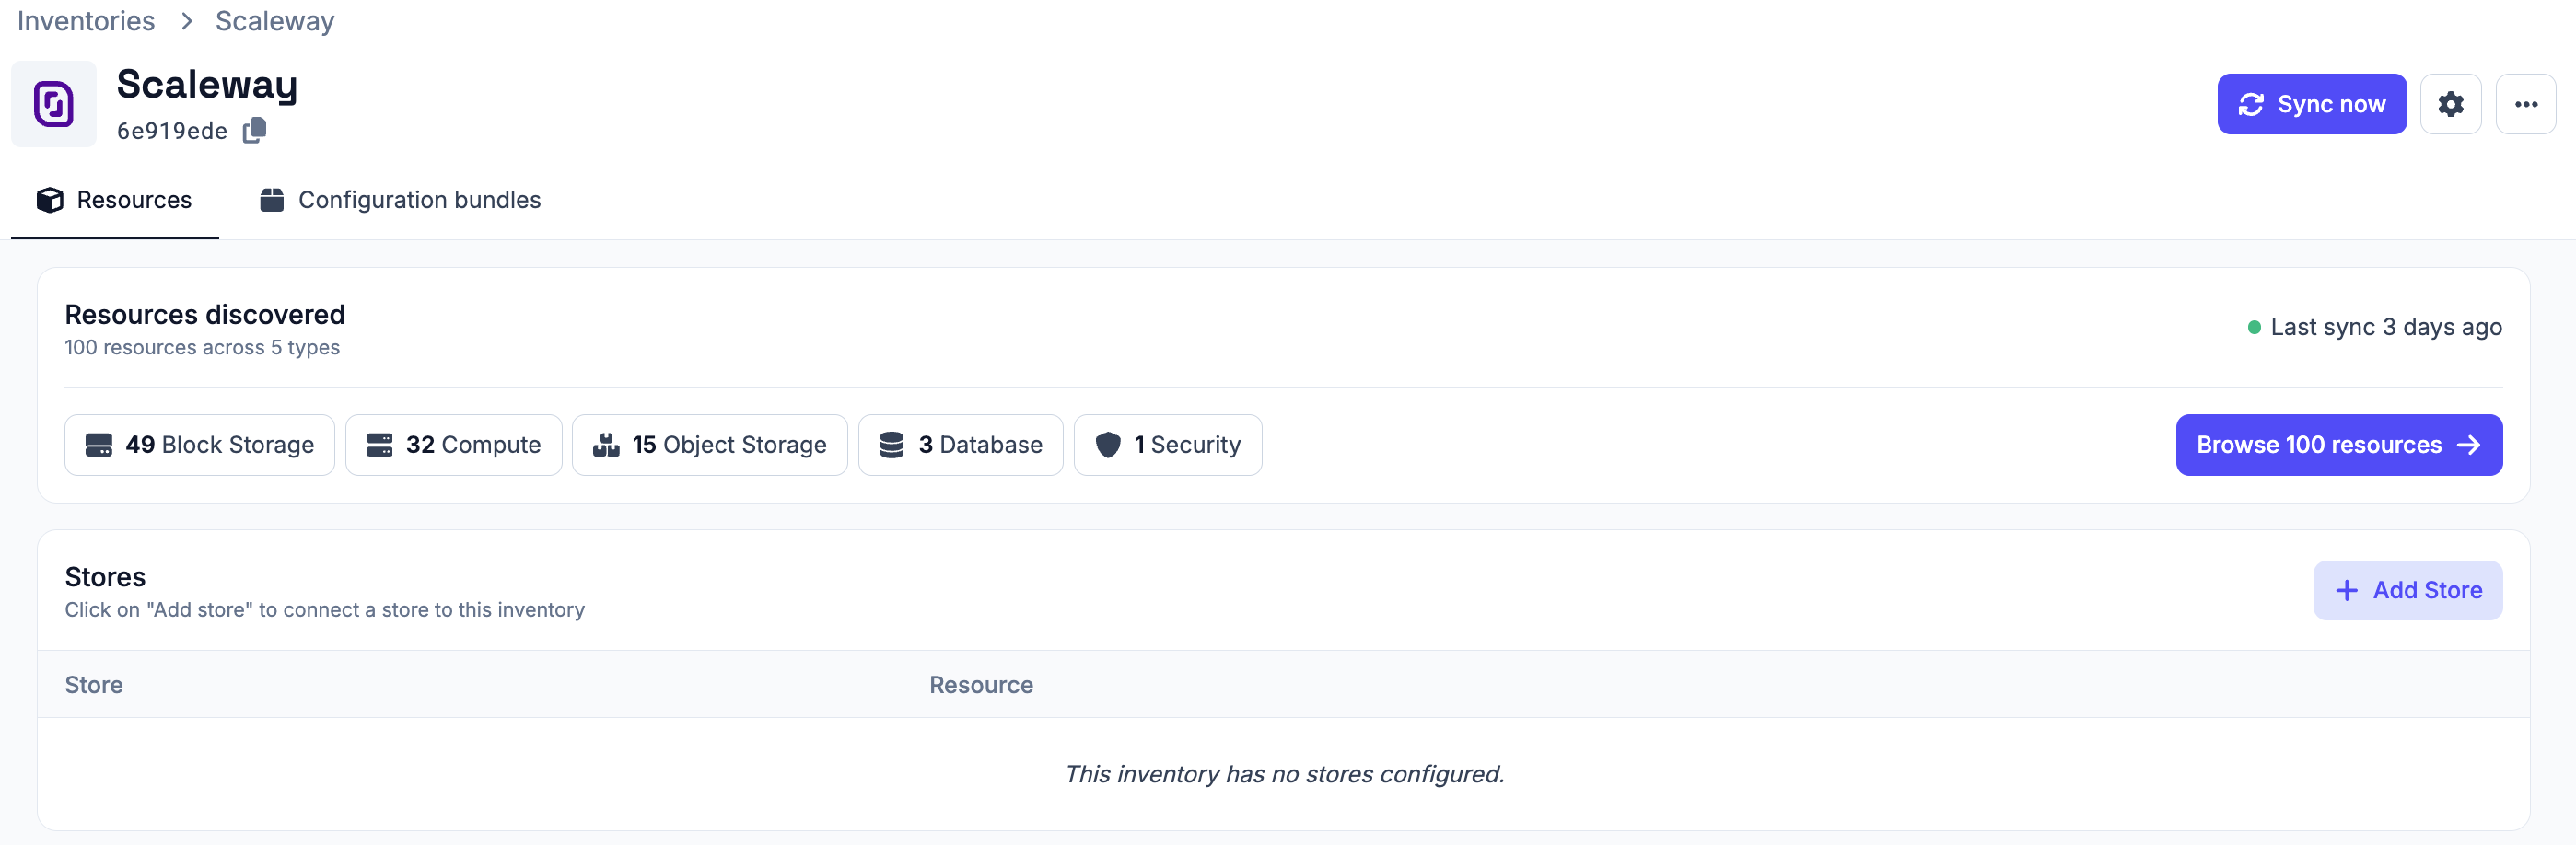
Task: Filter by 1 Security chip
Action: (x=1168, y=445)
